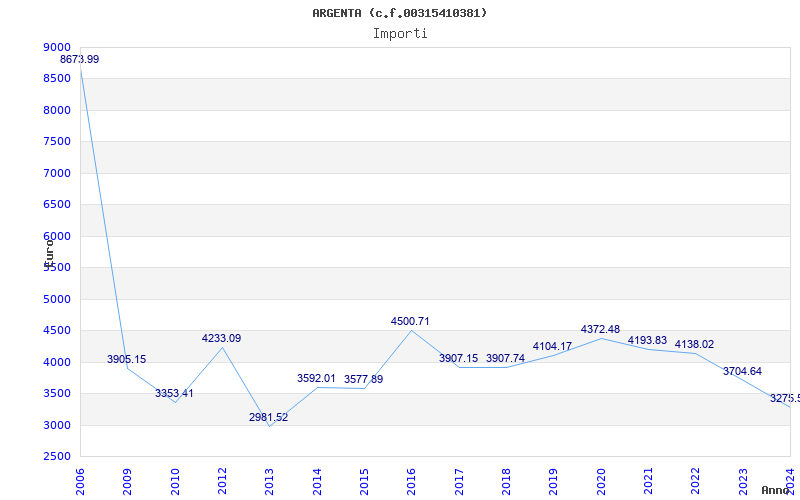Viewport: 800px width, 500px height.
Task: Click the chart title ARGENTA (c.f.00315410381)
Action: pos(399,13)
